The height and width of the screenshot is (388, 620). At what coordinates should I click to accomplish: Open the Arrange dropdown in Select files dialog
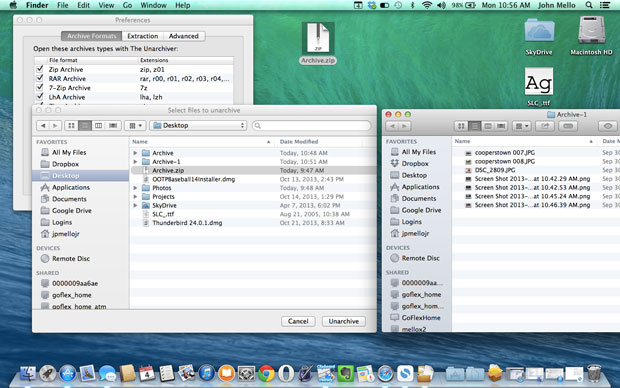(x=135, y=125)
